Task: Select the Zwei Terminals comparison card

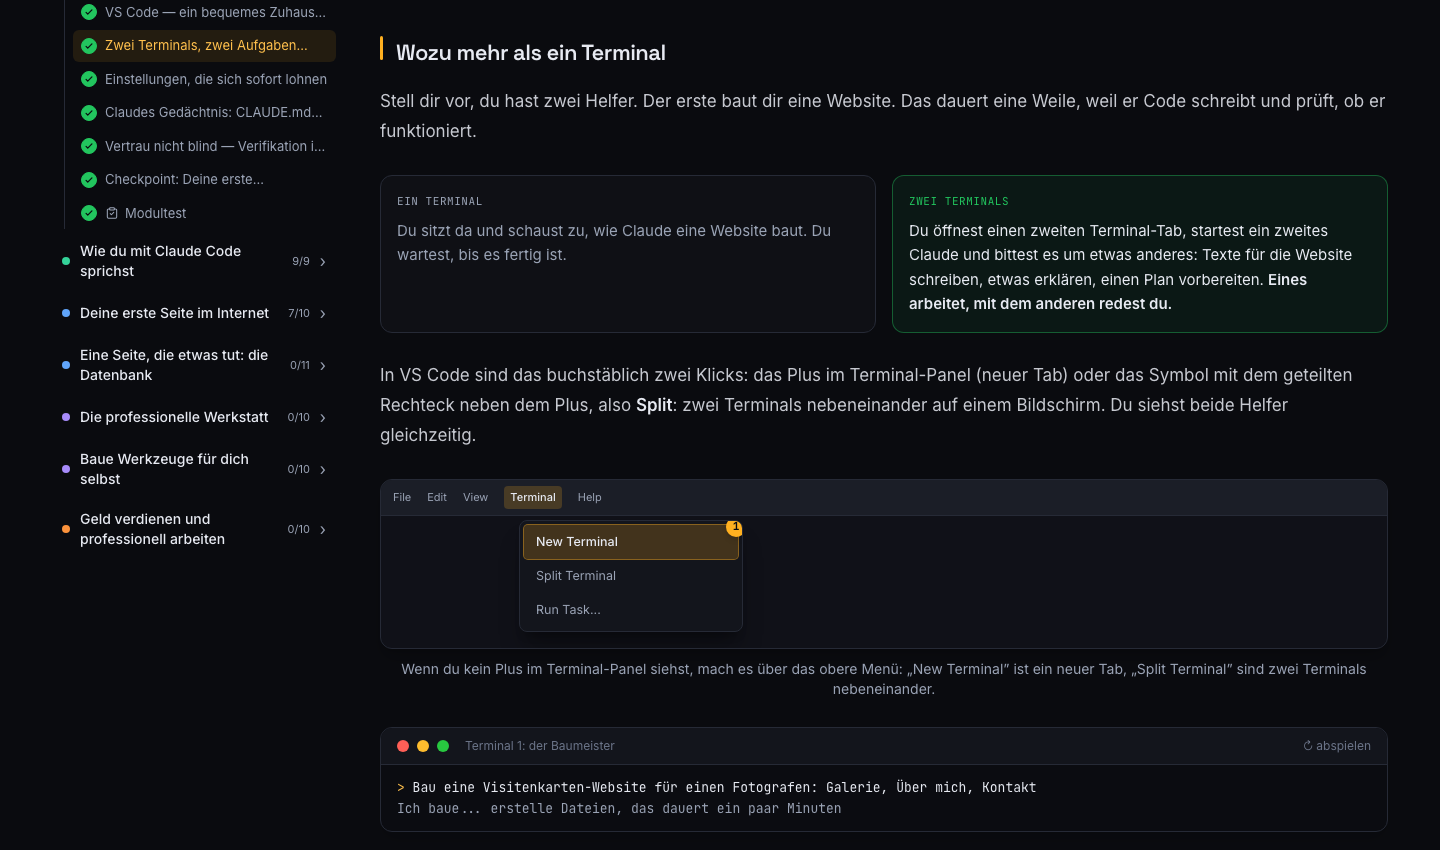Action: 1140,254
